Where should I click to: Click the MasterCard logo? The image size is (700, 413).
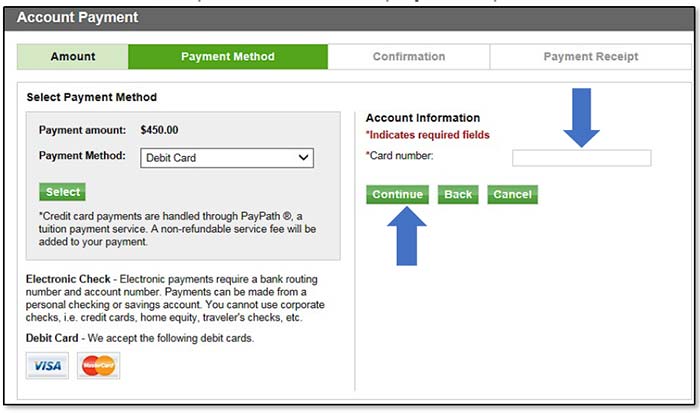coord(98,366)
